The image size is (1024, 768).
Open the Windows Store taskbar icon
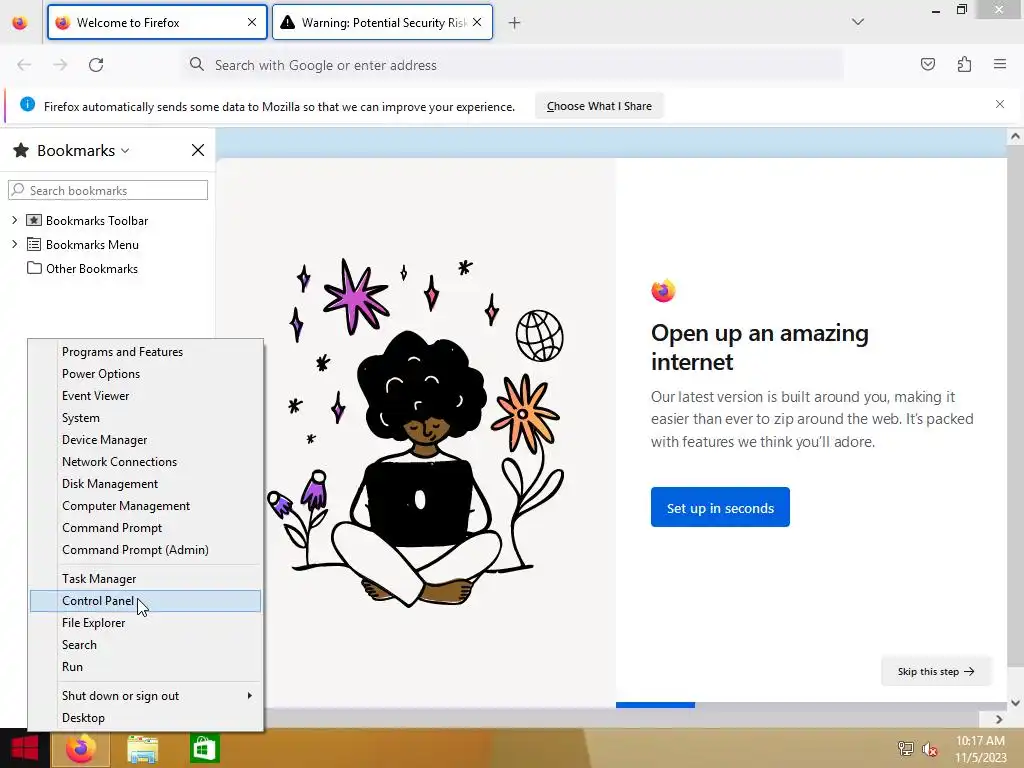coord(204,749)
